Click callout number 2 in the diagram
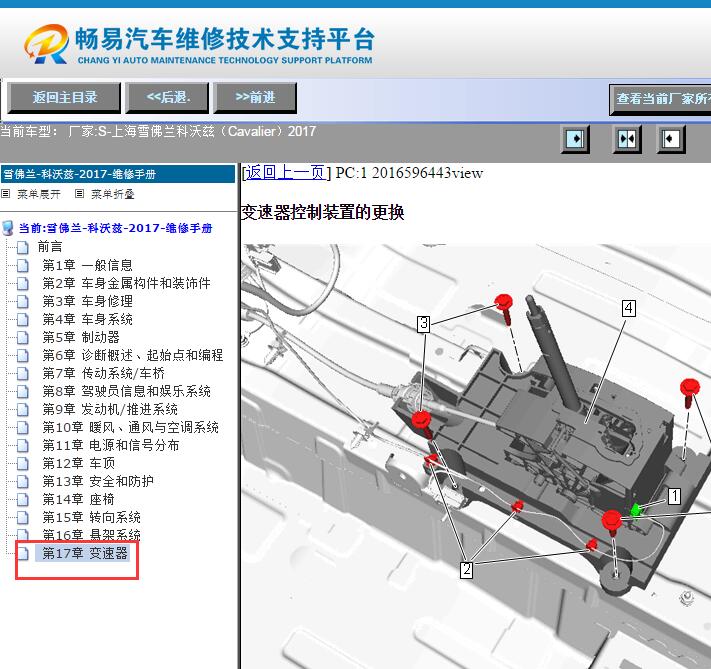Image resolution: width=711 pixels, height=669 pixels. point(467,570)
